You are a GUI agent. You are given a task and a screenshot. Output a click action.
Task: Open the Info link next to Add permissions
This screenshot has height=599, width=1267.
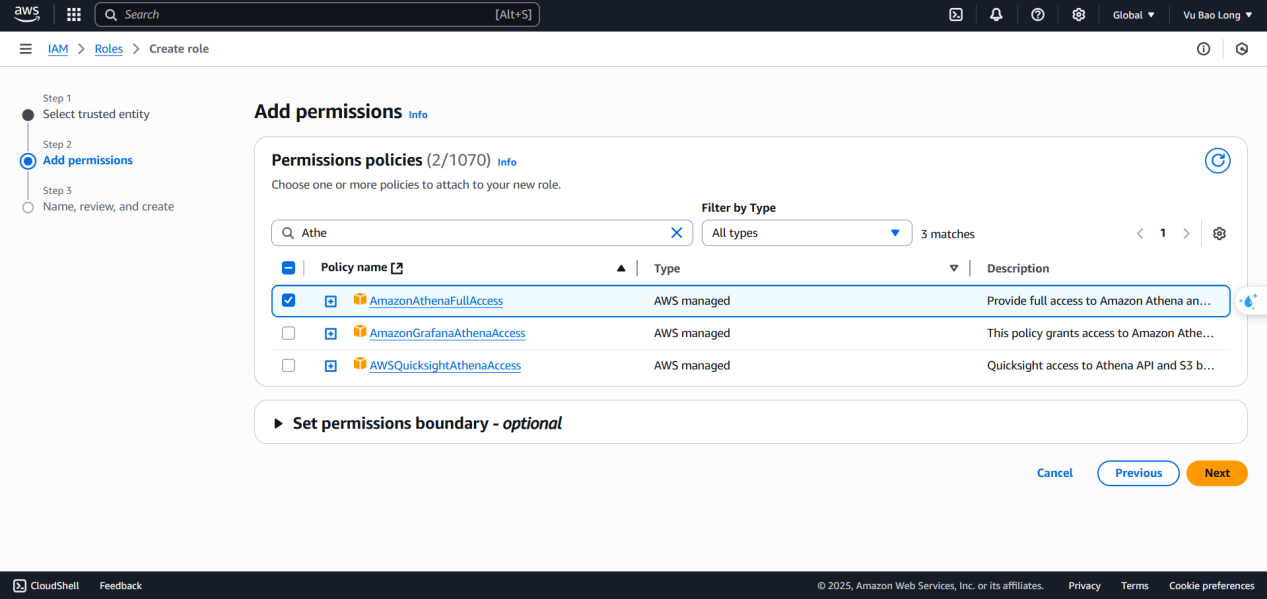click(418, 115)
